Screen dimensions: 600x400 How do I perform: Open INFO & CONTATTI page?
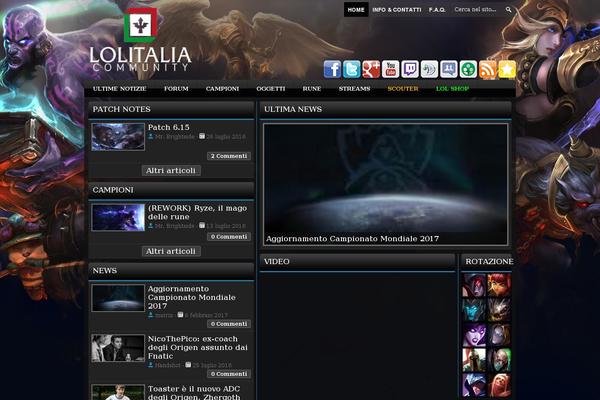pos(397,10)
